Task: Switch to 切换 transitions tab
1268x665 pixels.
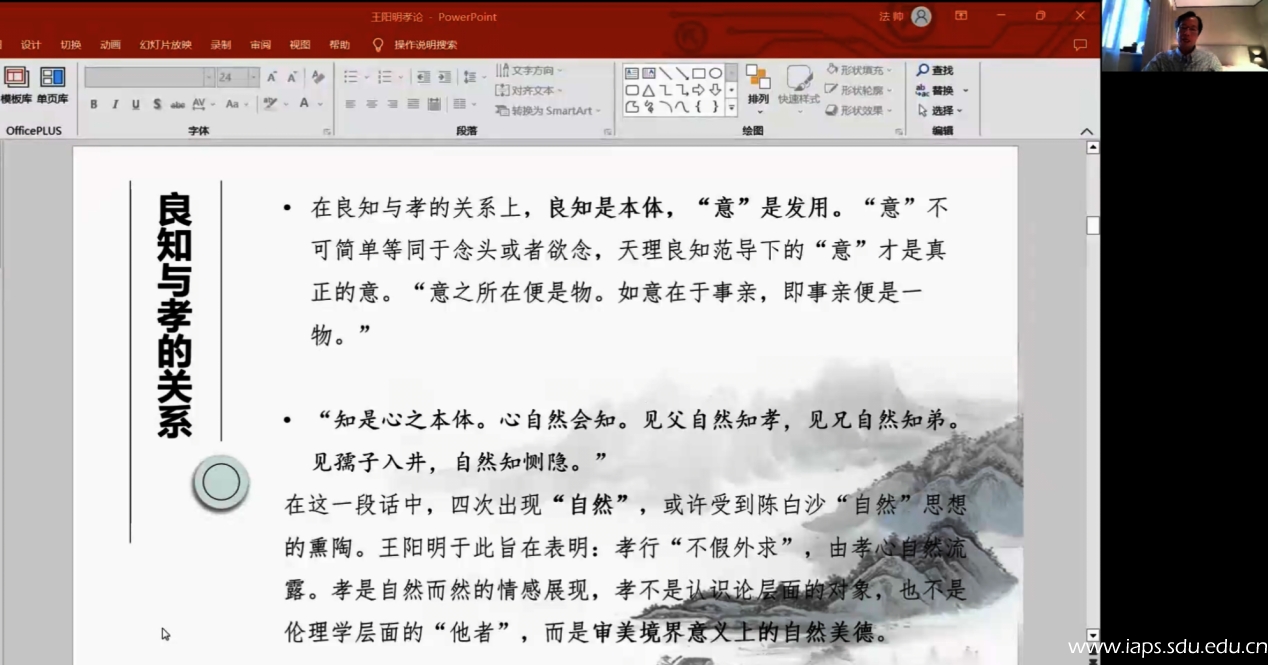Action: [x=70, y=45]
